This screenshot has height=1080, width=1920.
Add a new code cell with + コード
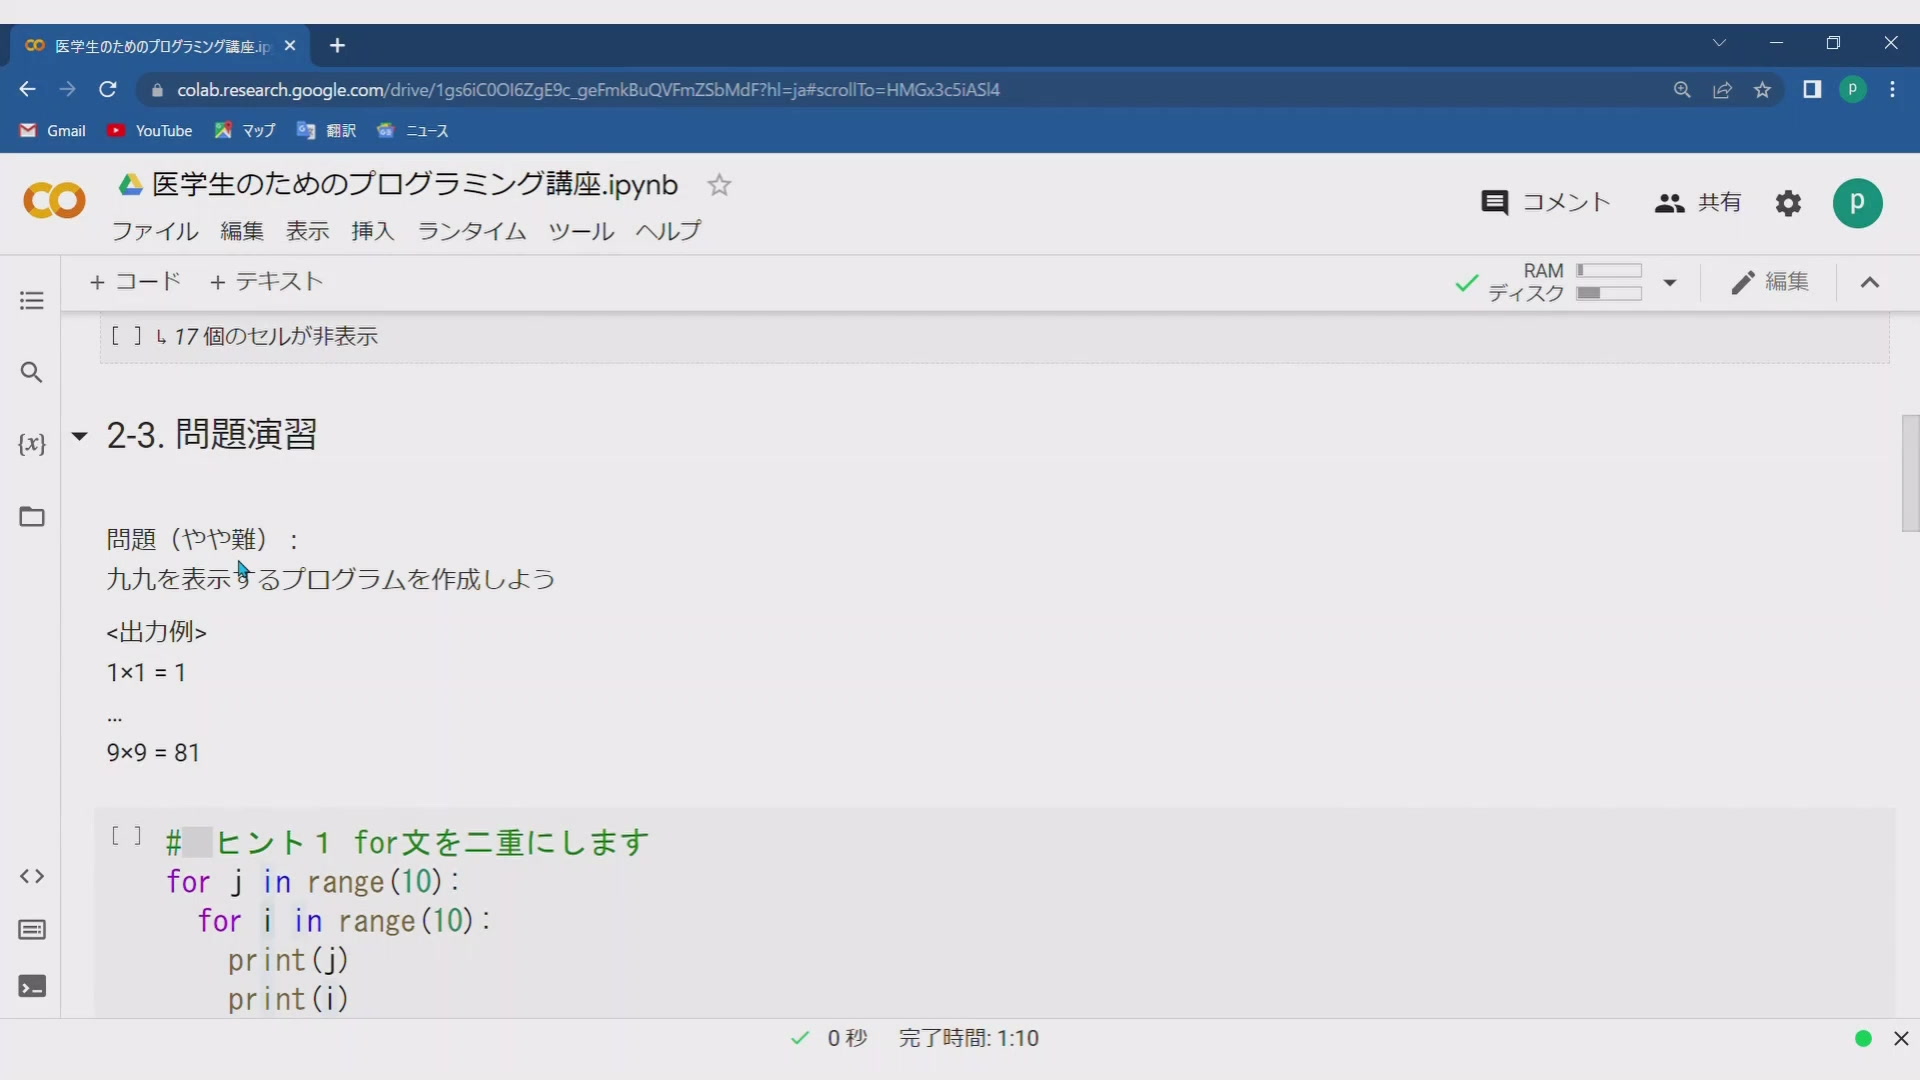click(135, 282)
